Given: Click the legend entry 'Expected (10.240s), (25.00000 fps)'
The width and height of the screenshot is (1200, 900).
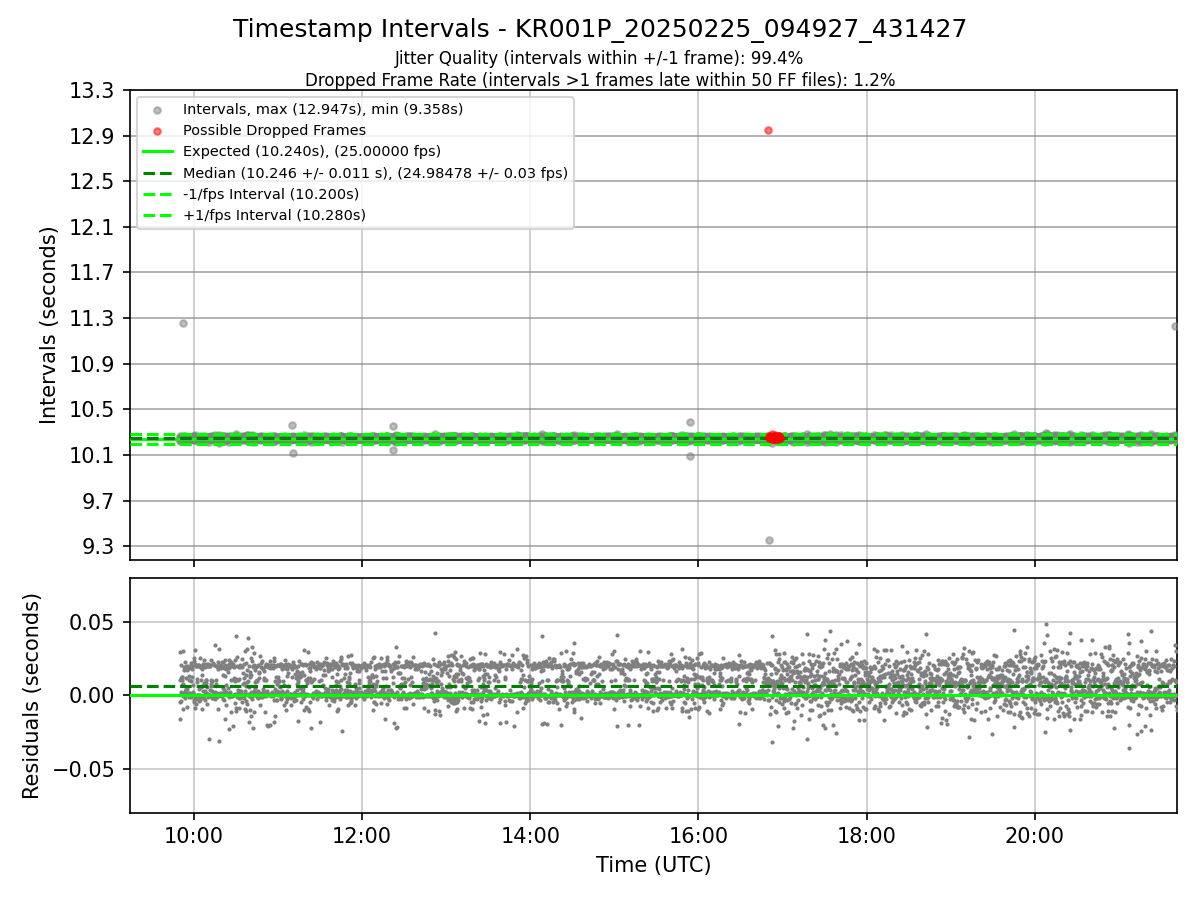Looking at the screenshot, I should [311, 151].
